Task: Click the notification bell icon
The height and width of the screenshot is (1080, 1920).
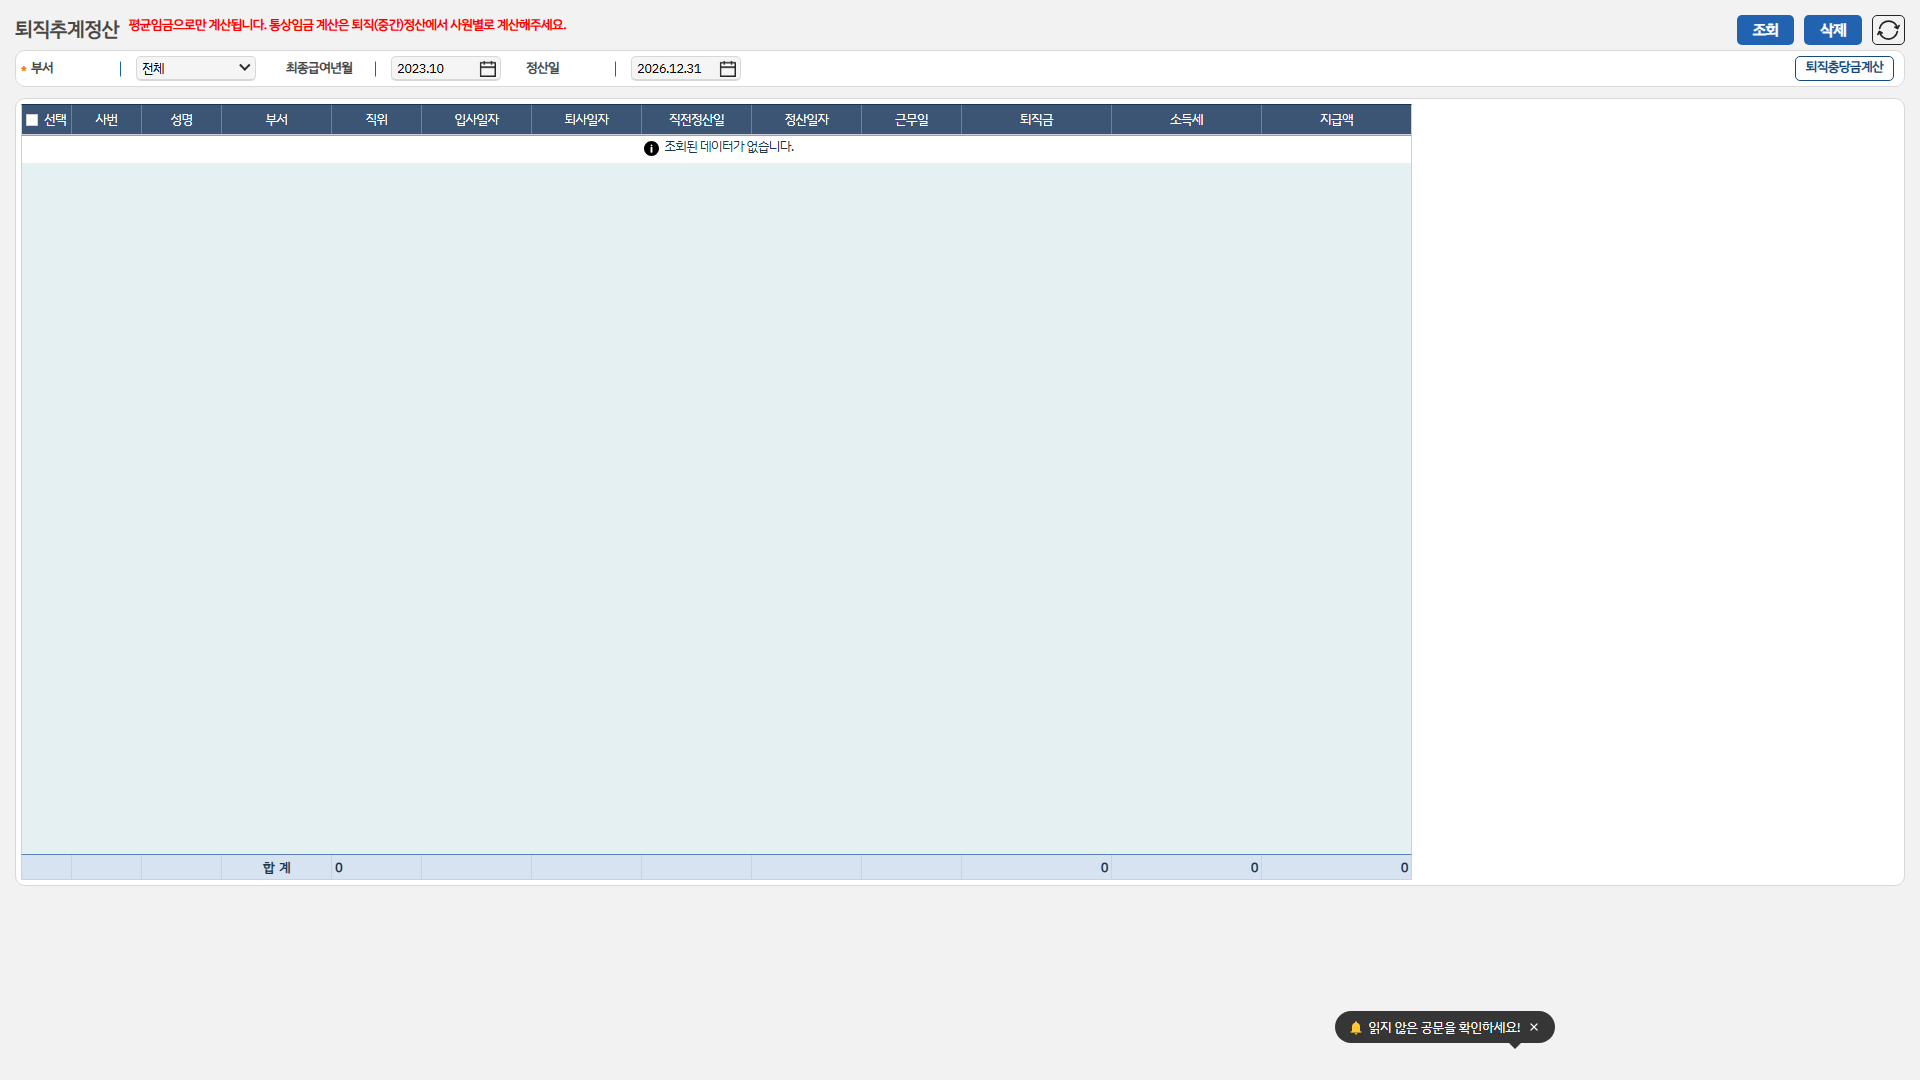Action: [x=1356, y=1027]
